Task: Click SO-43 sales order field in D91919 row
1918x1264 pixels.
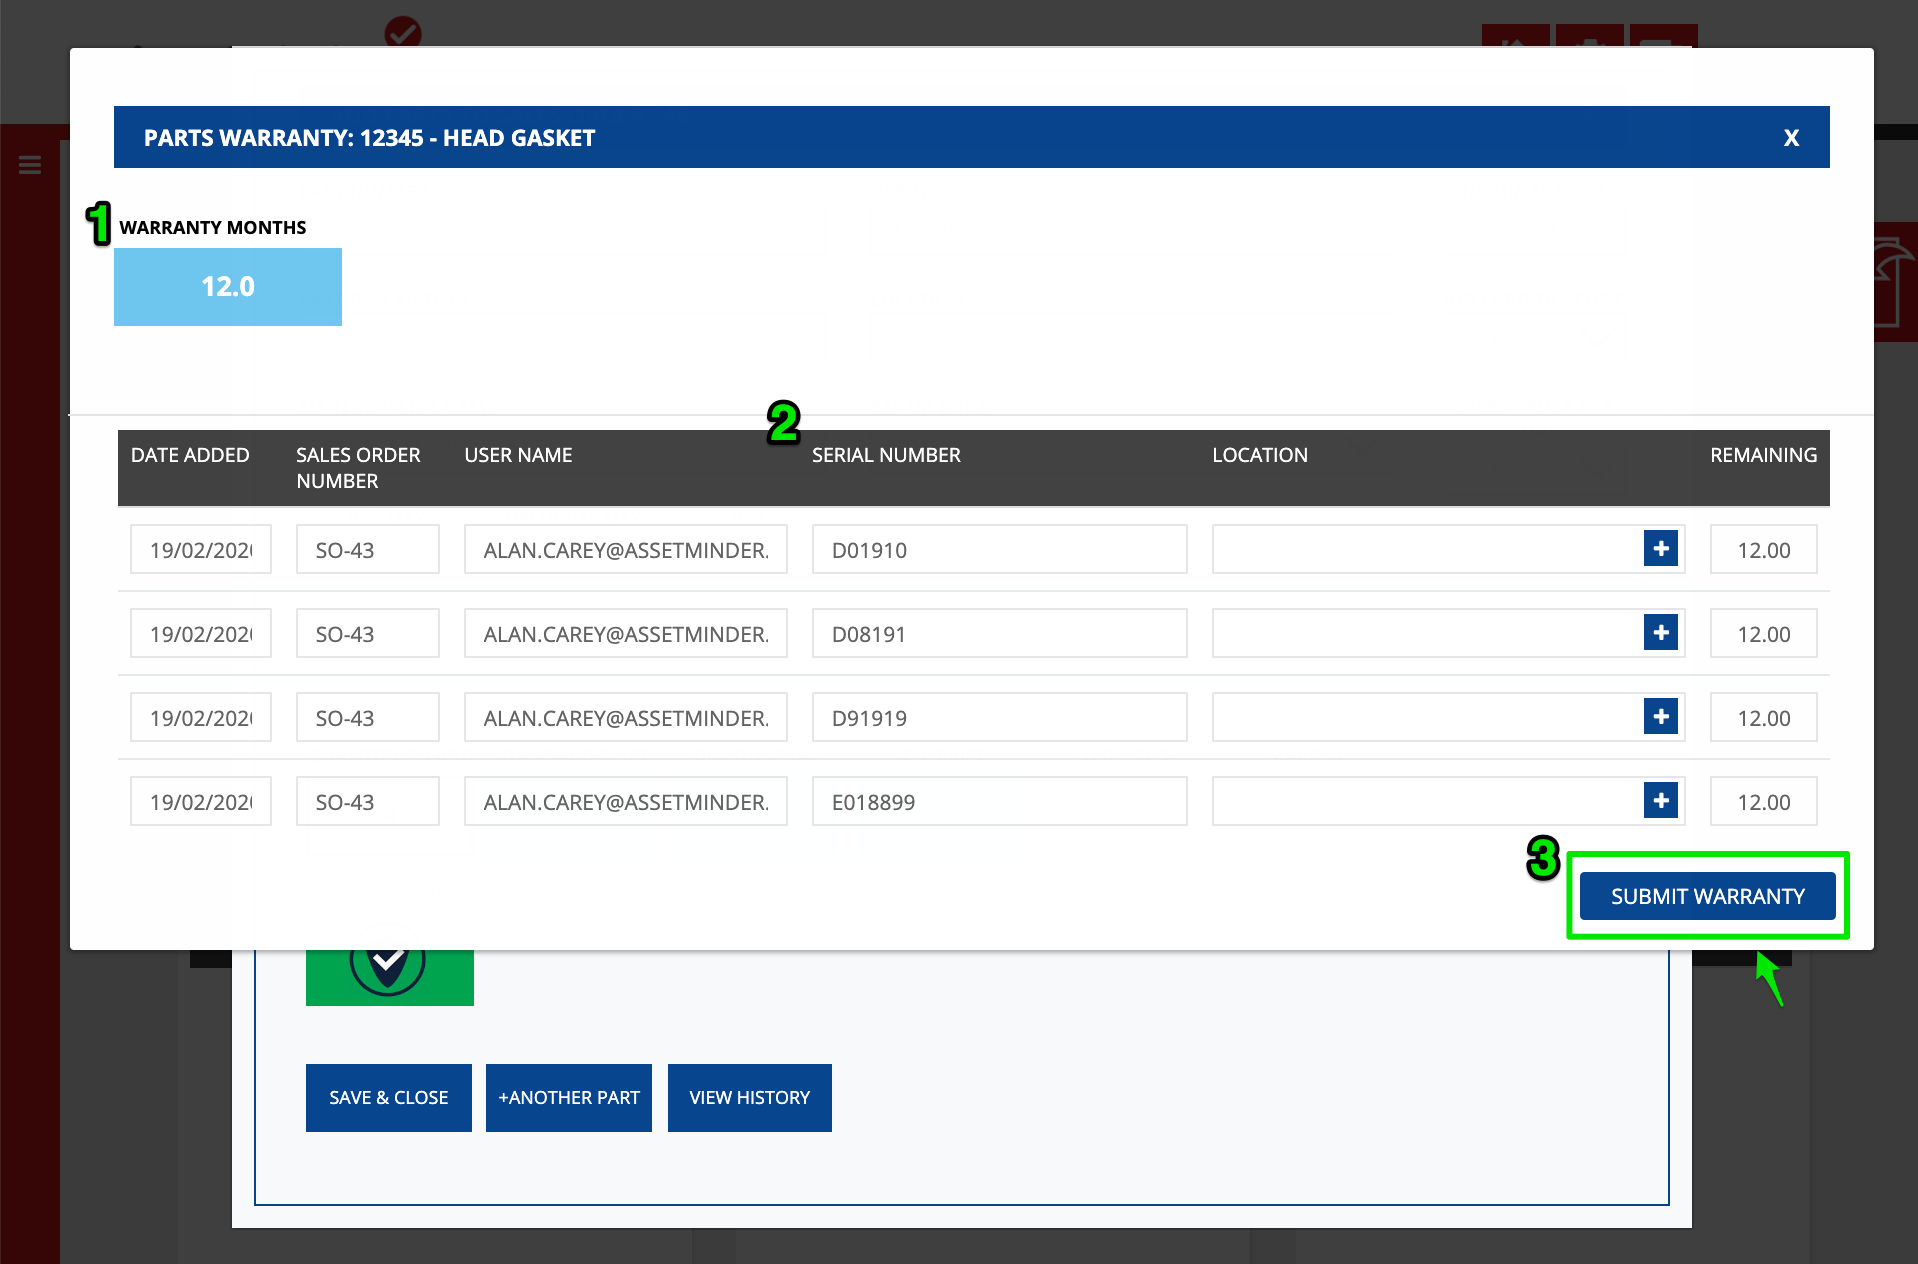Action: 368,717
